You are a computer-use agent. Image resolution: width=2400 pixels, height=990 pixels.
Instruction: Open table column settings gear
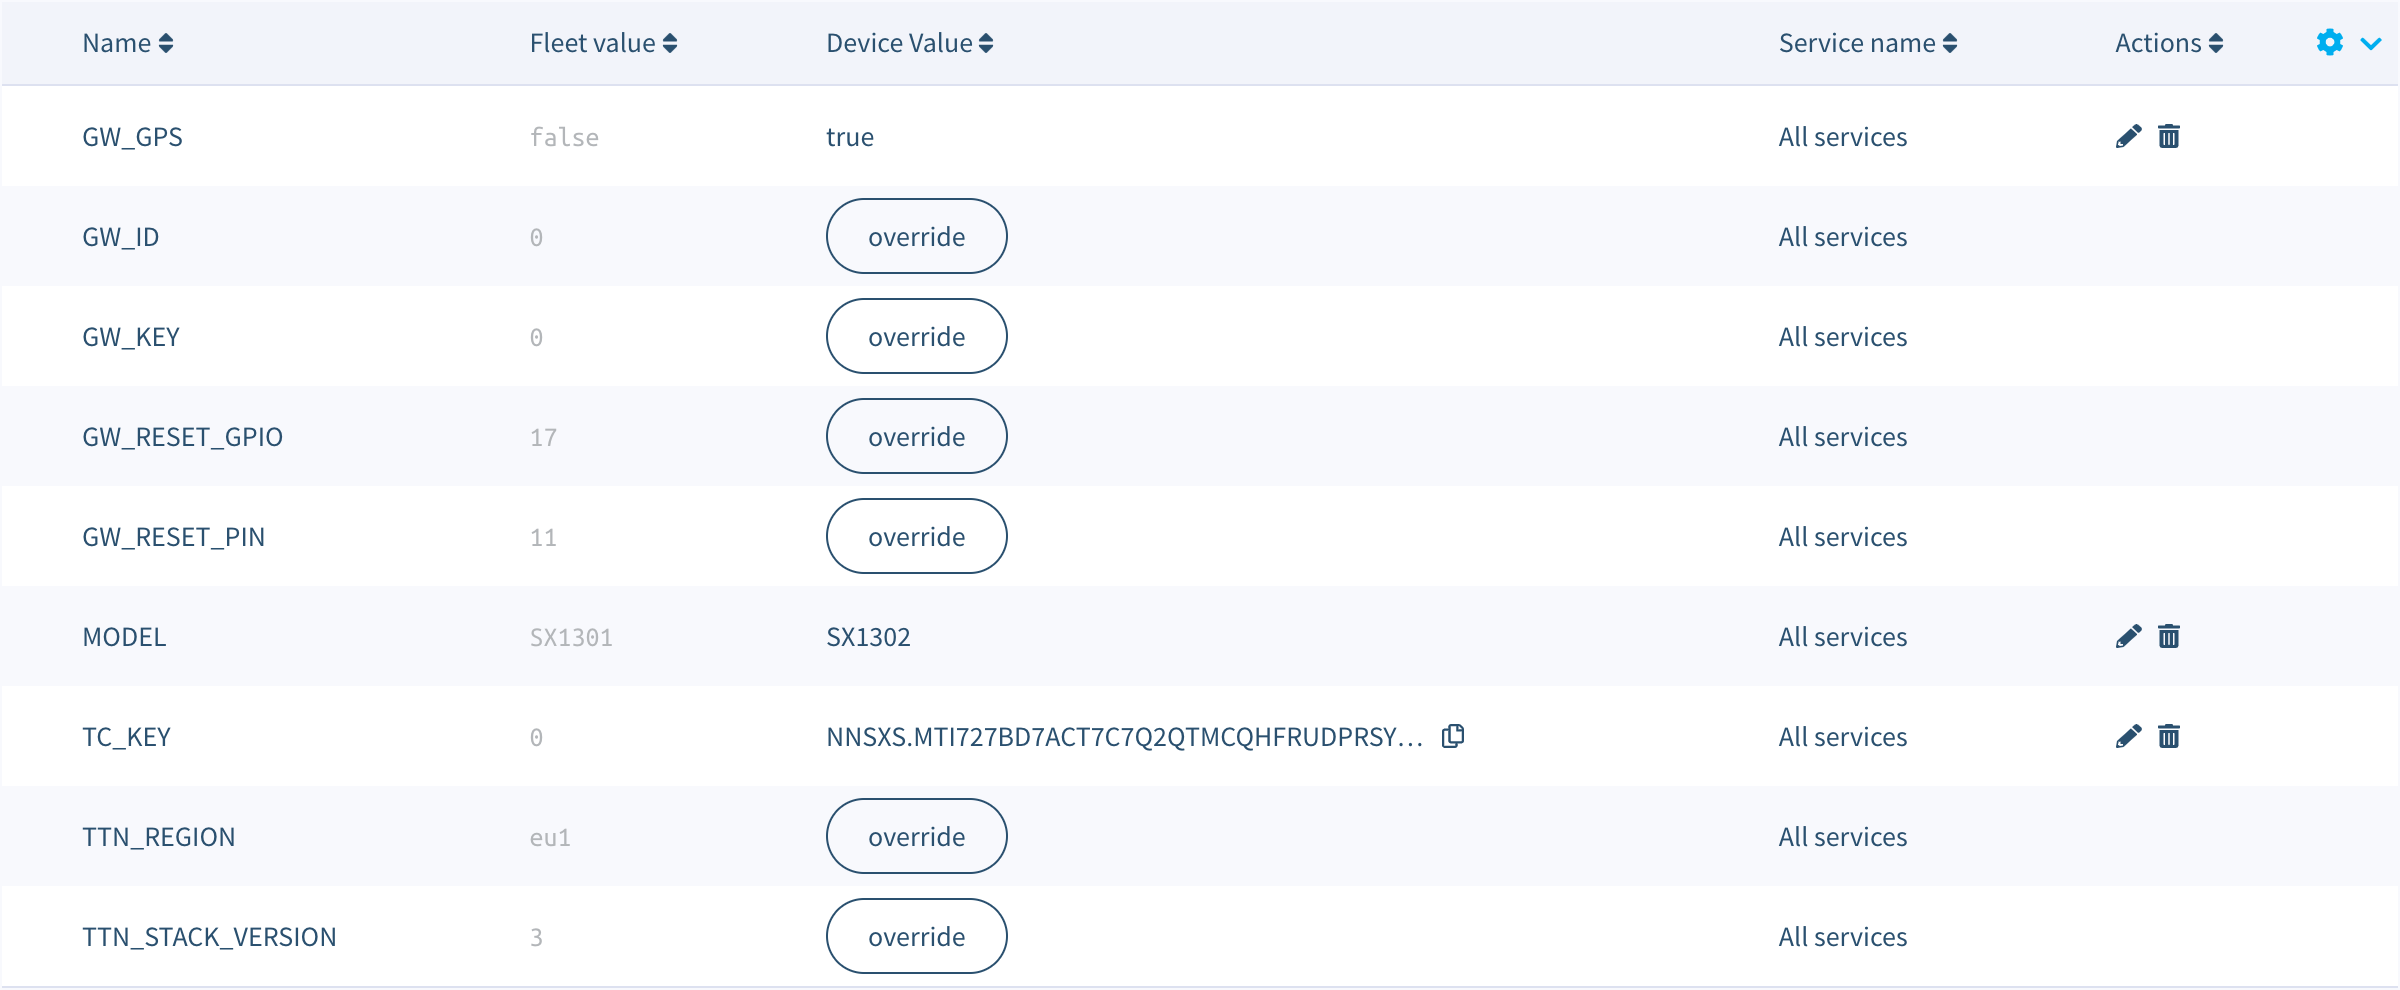2330,43
